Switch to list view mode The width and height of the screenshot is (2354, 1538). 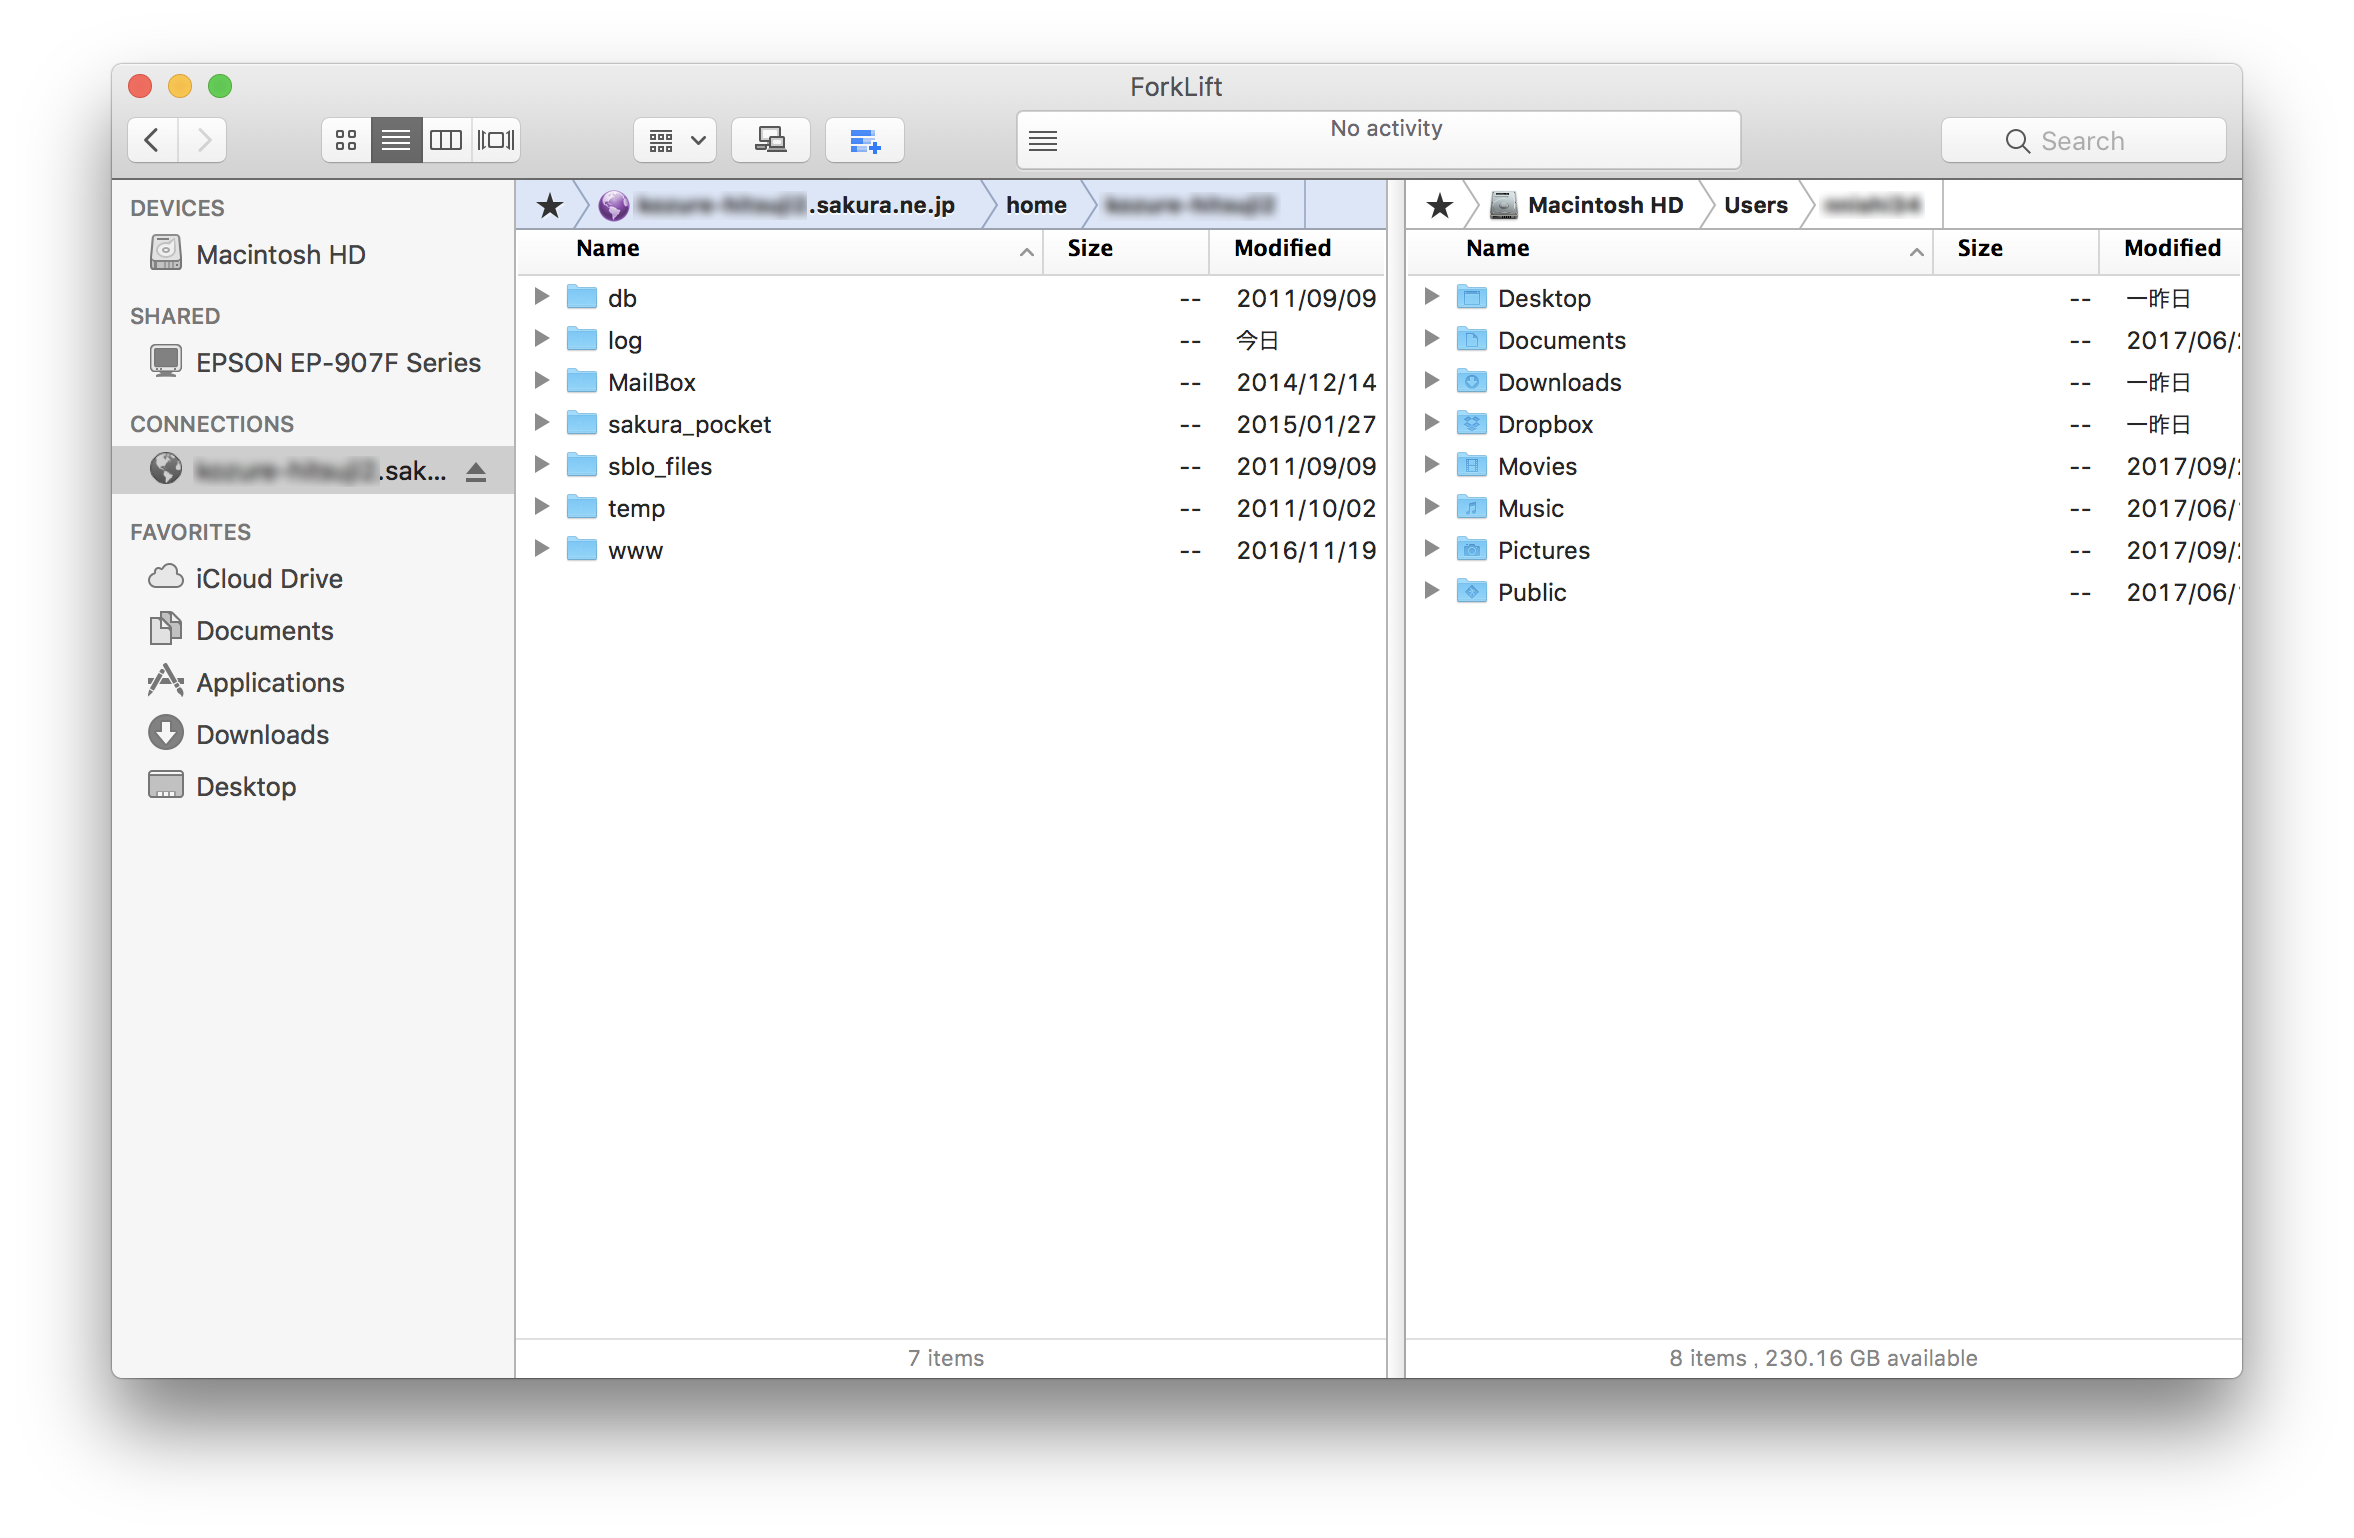coord(396,140)
